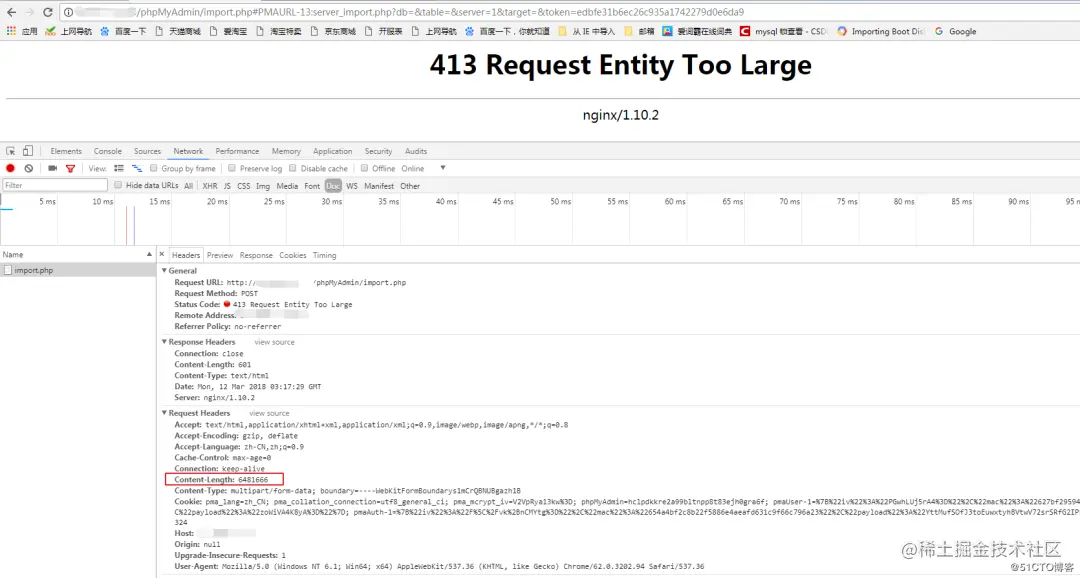Go back with the browser back arrow

tap(11, 12)
